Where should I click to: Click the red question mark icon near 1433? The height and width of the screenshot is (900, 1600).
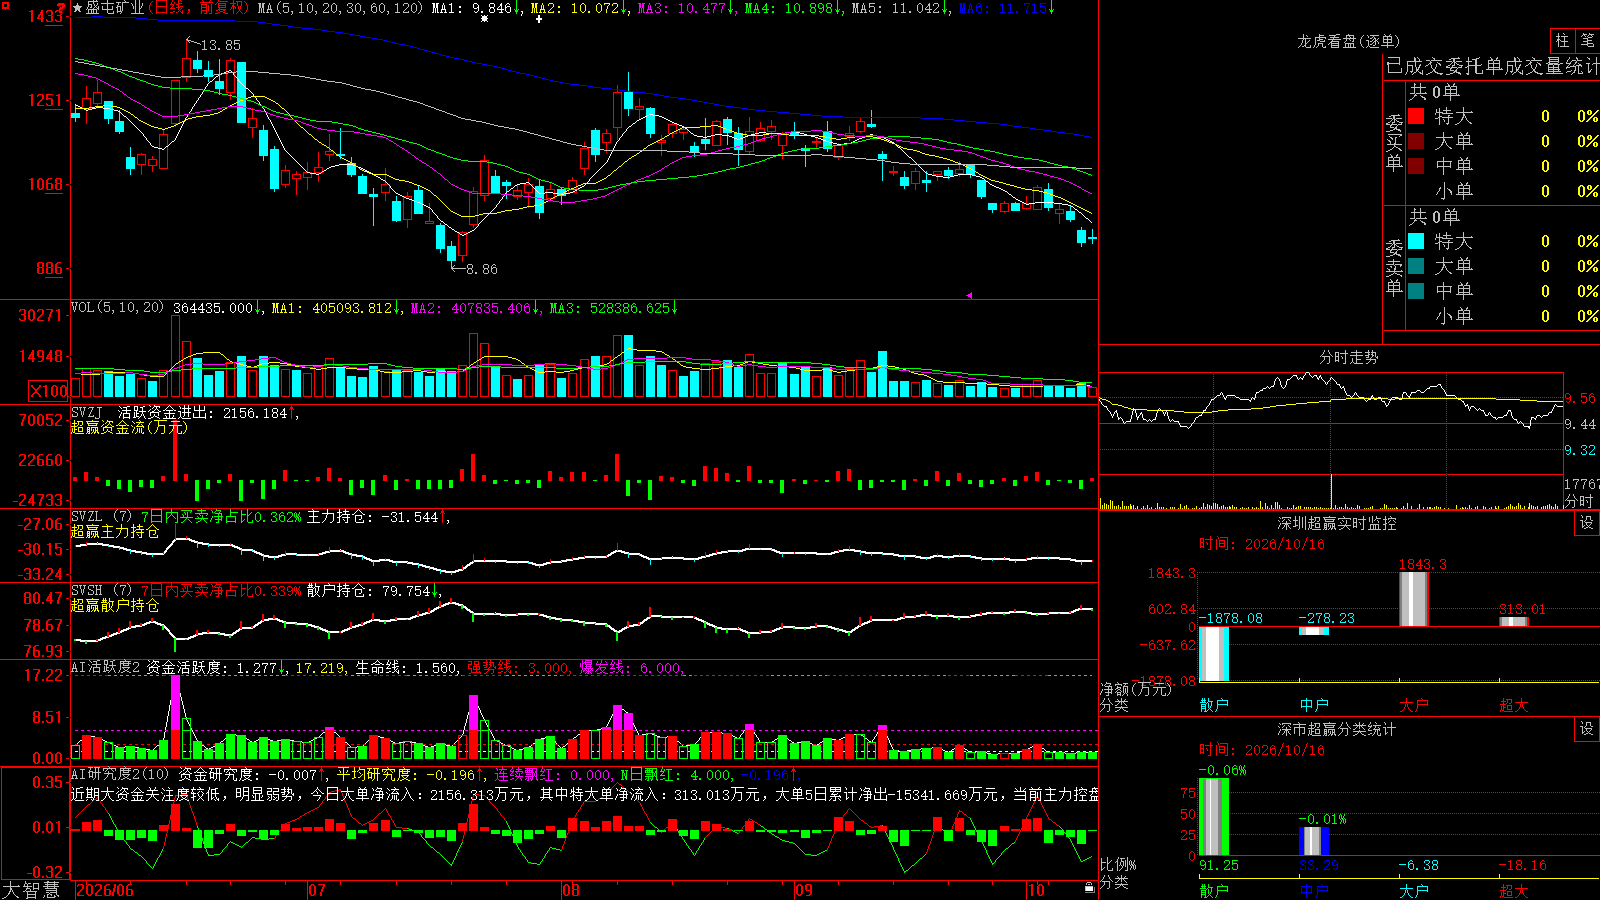[x=61, y=9]
